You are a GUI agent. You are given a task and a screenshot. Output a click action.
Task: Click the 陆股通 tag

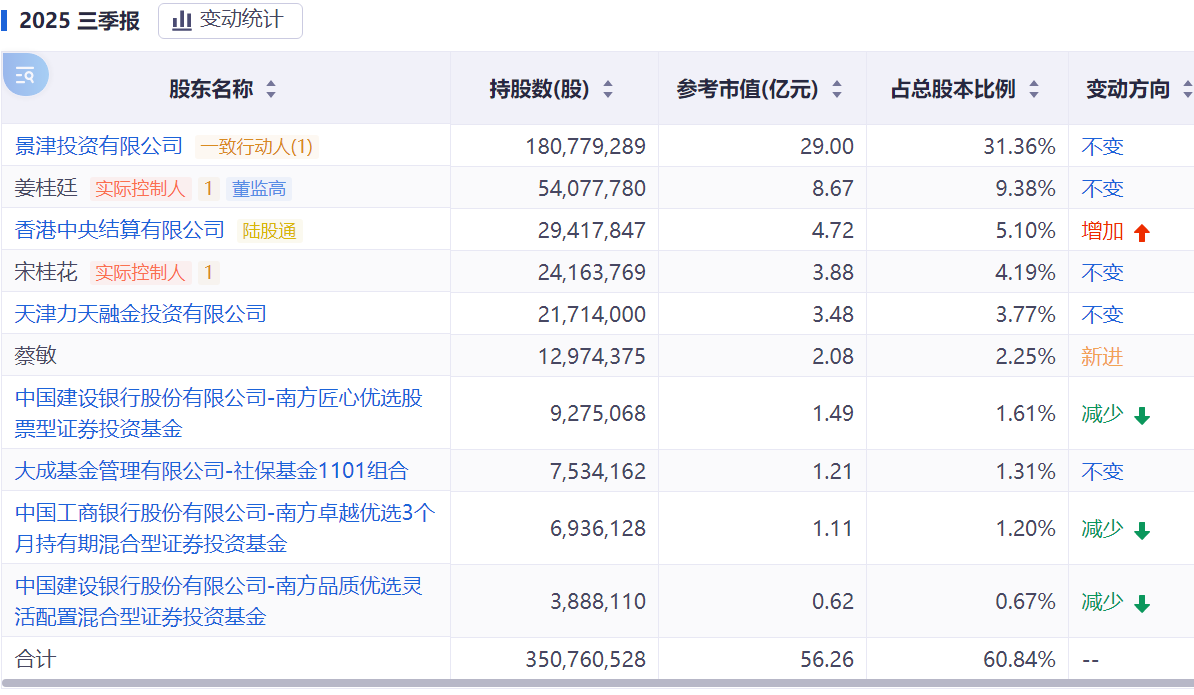tap(270, 231)
